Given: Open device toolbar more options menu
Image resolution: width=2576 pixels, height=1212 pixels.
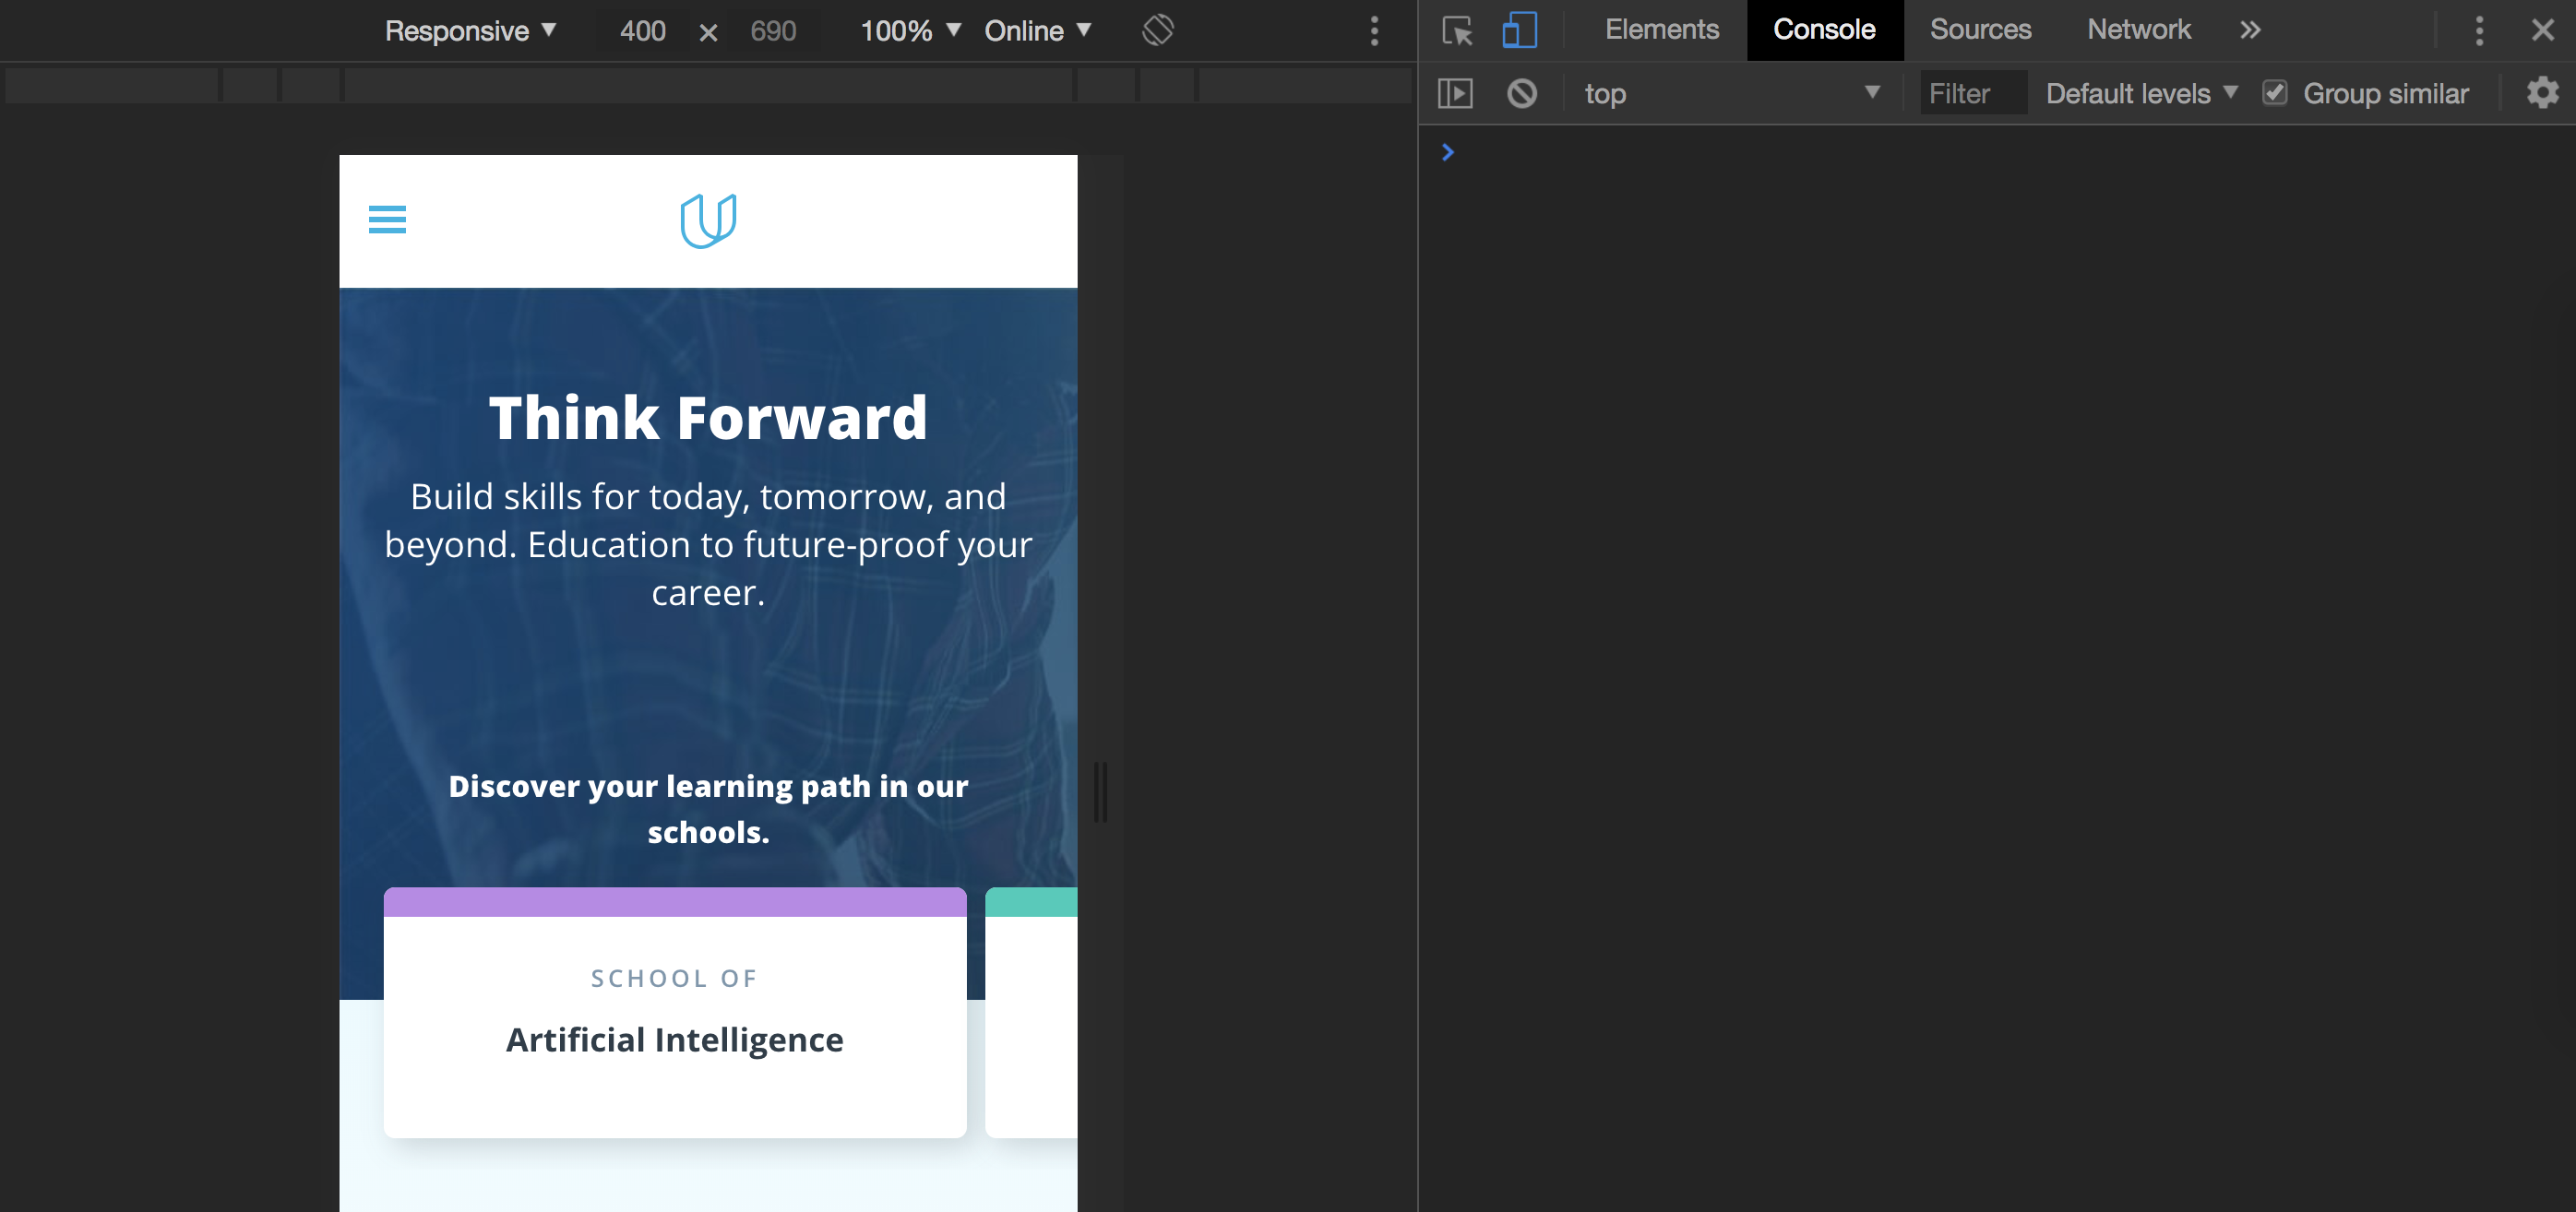Looking at the screenshot, I should [x=1374, y=31].
